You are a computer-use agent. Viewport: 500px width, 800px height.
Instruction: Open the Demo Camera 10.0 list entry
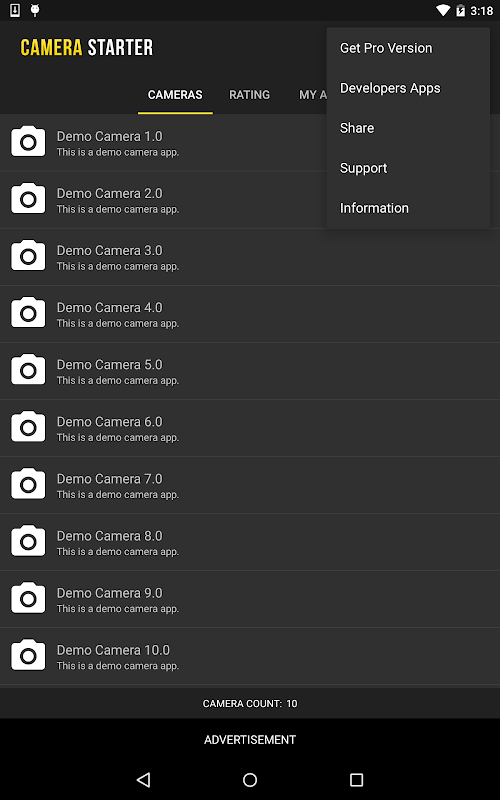(250, 656)
